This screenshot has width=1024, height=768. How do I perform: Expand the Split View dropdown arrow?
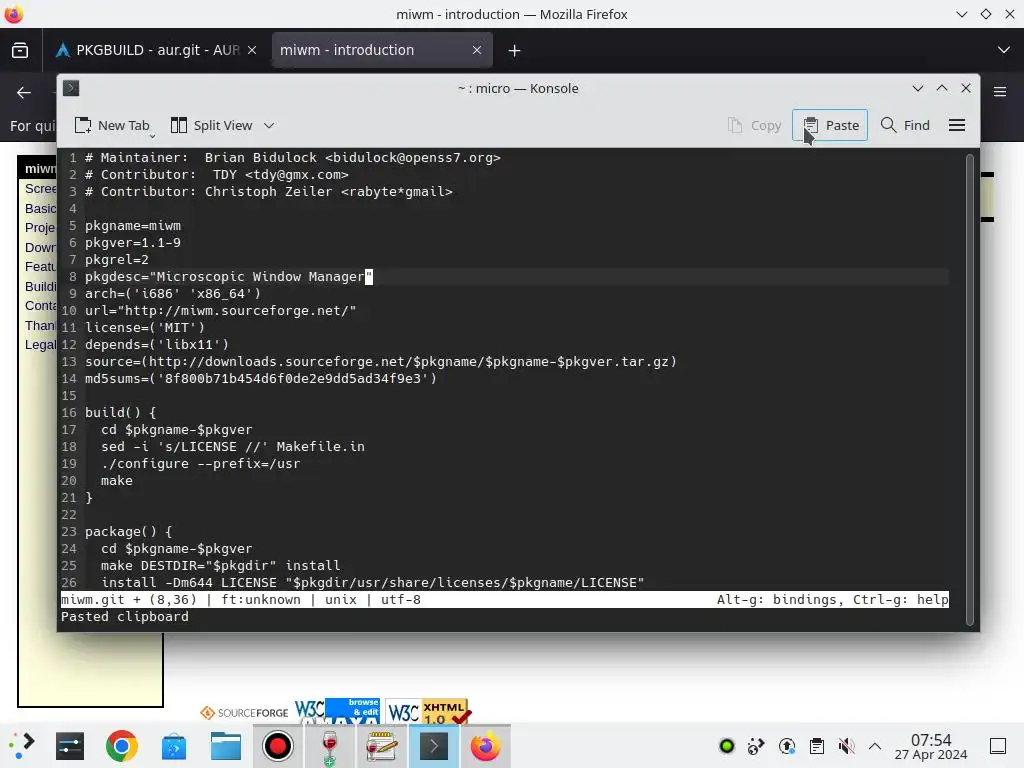269,125
